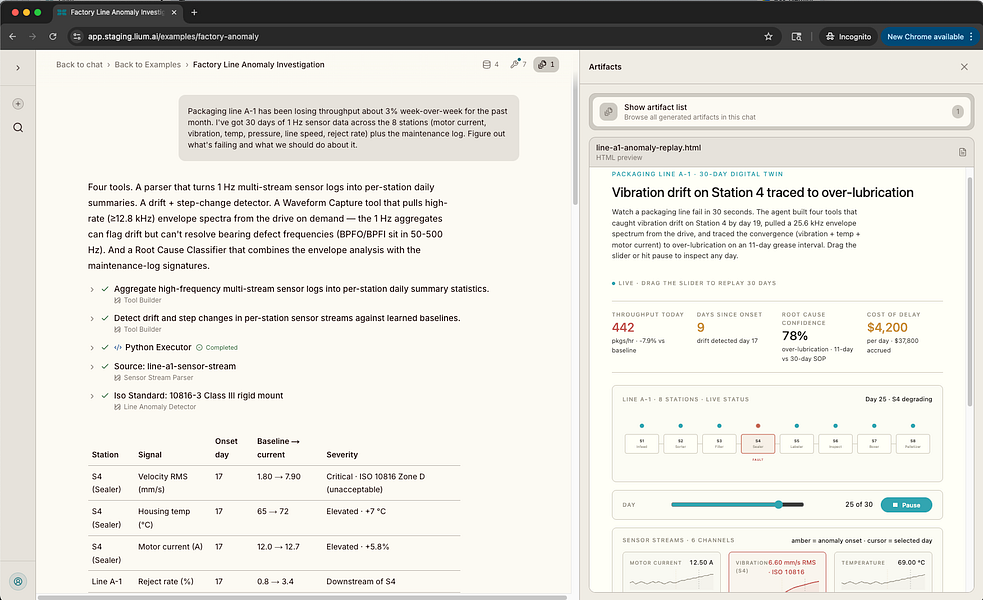Image resolution: width=983 pixels, height=600 pixels.
Task: Open Chrome's three-dot menu
Action: (x=972, y=36)
